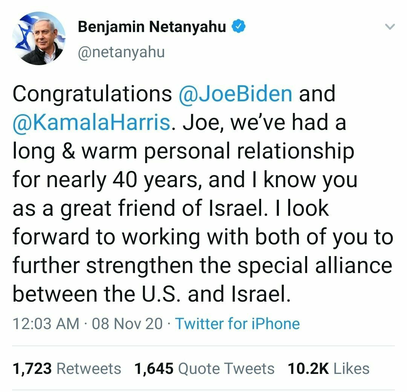The image size is (407, 392).
Task: Open the @KamalaHarris mention link
Action: (x=92, y=122)
